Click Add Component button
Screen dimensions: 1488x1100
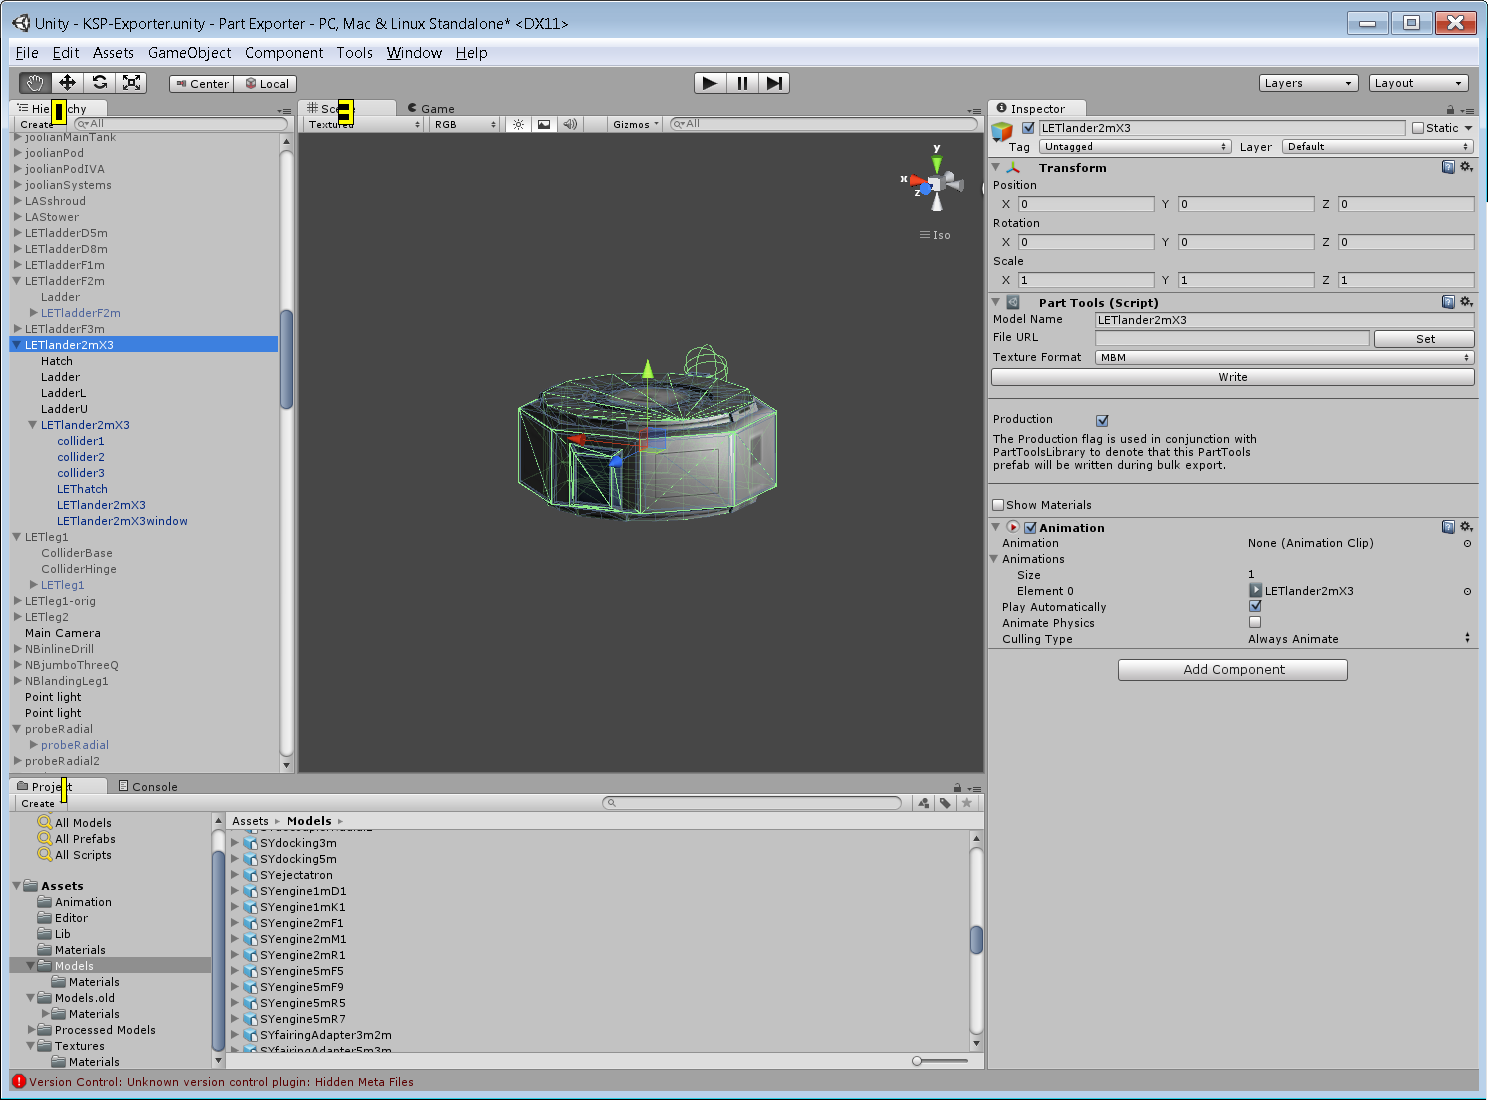tap(1233, 670)
